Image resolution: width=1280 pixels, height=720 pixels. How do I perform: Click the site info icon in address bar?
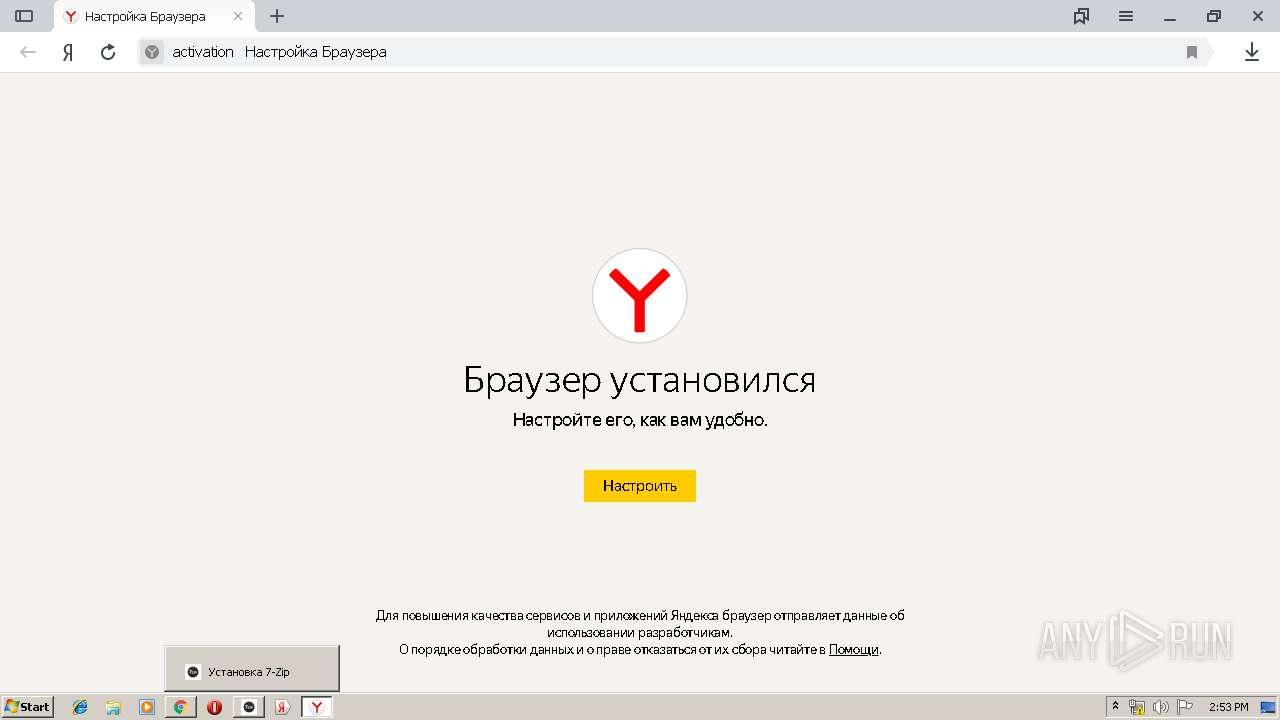click(152, 52)
